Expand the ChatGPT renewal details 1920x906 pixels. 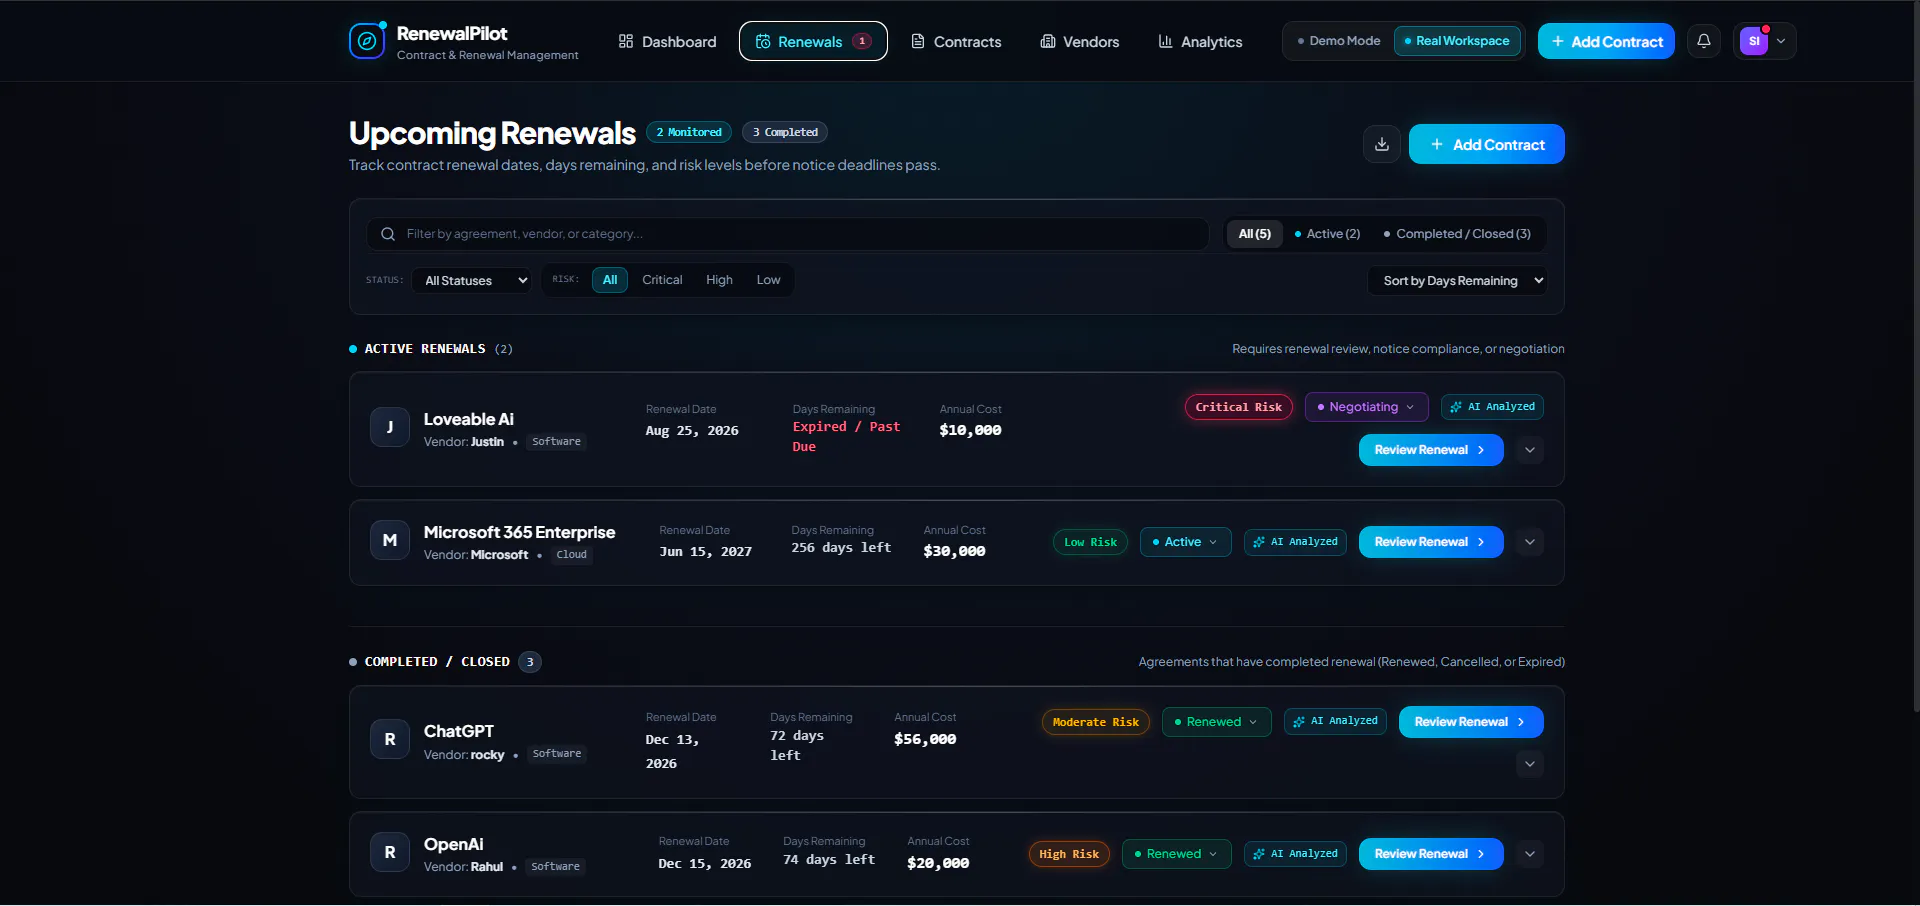click(1530, 765)
